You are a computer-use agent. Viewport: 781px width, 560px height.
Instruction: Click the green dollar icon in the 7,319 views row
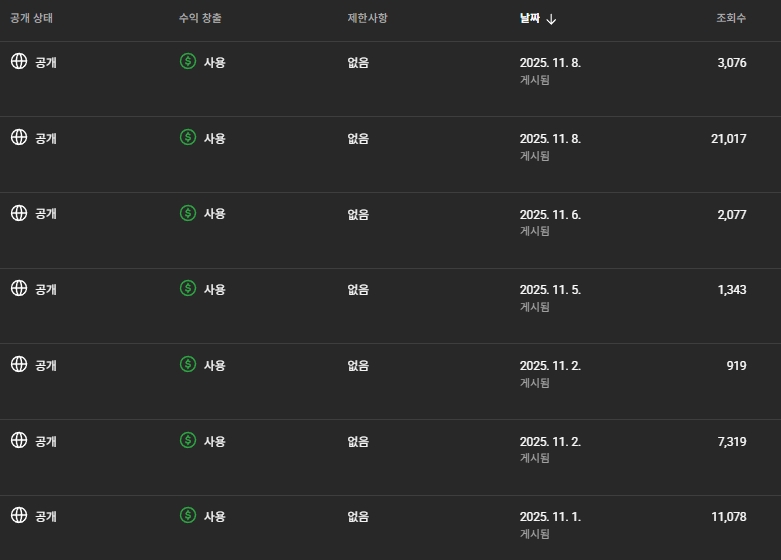pos(188,441)
